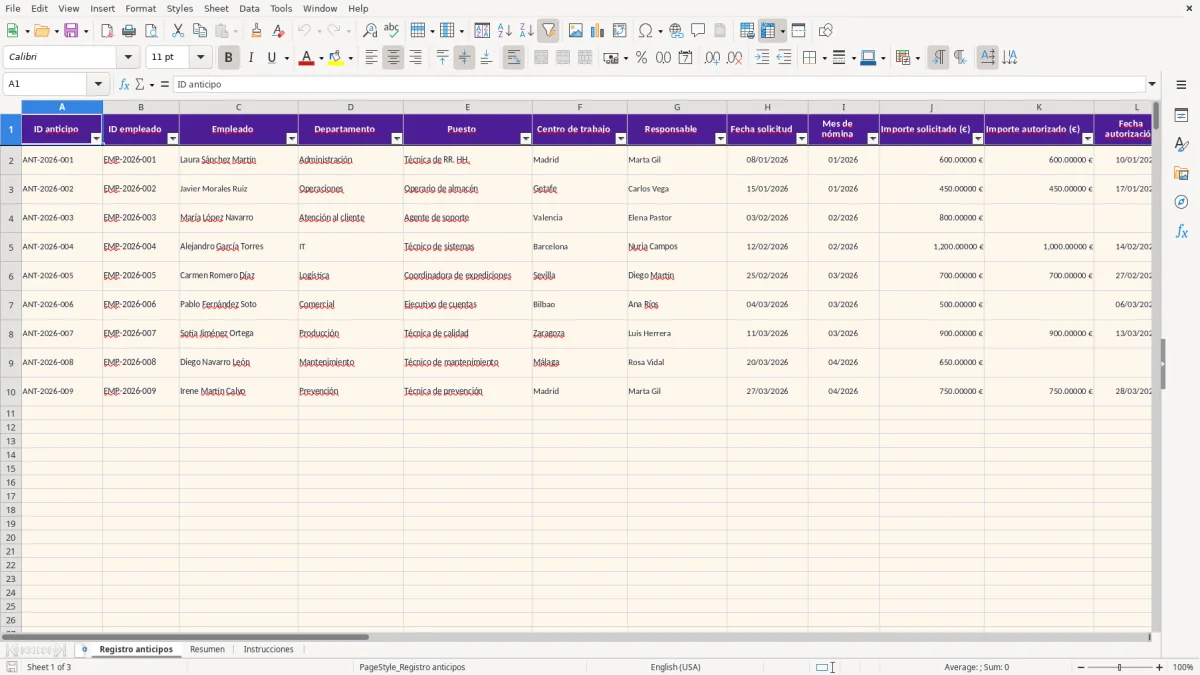Toggle Italic formatting
This screenshot has width=1200, height=675.
click(x=250, y=58)
